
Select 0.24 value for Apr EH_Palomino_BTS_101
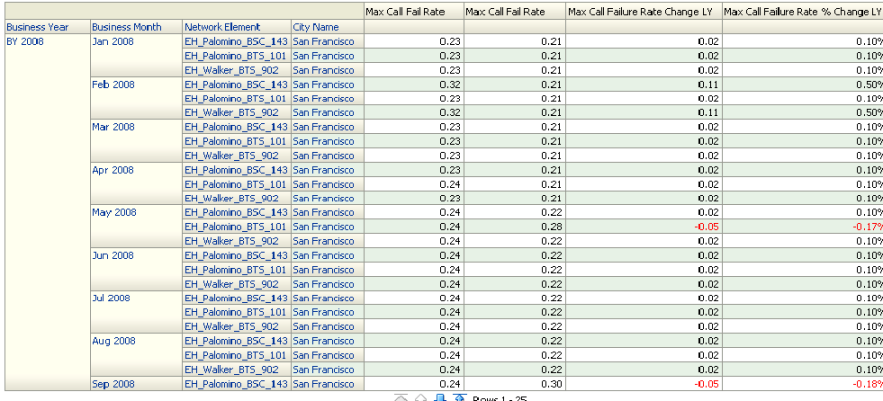pos(451,184)
